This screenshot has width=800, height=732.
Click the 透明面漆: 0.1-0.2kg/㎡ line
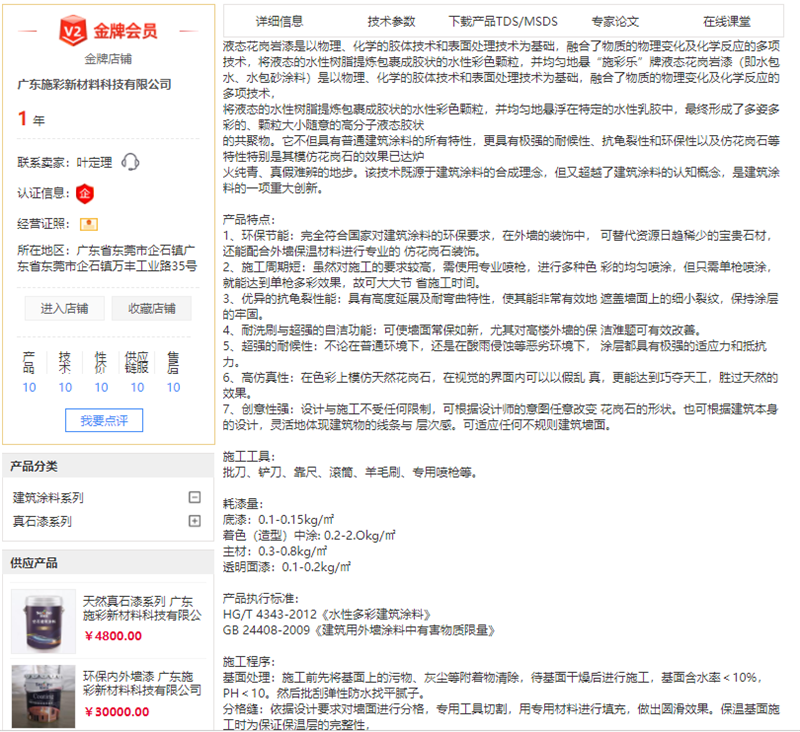click(287, 567)
